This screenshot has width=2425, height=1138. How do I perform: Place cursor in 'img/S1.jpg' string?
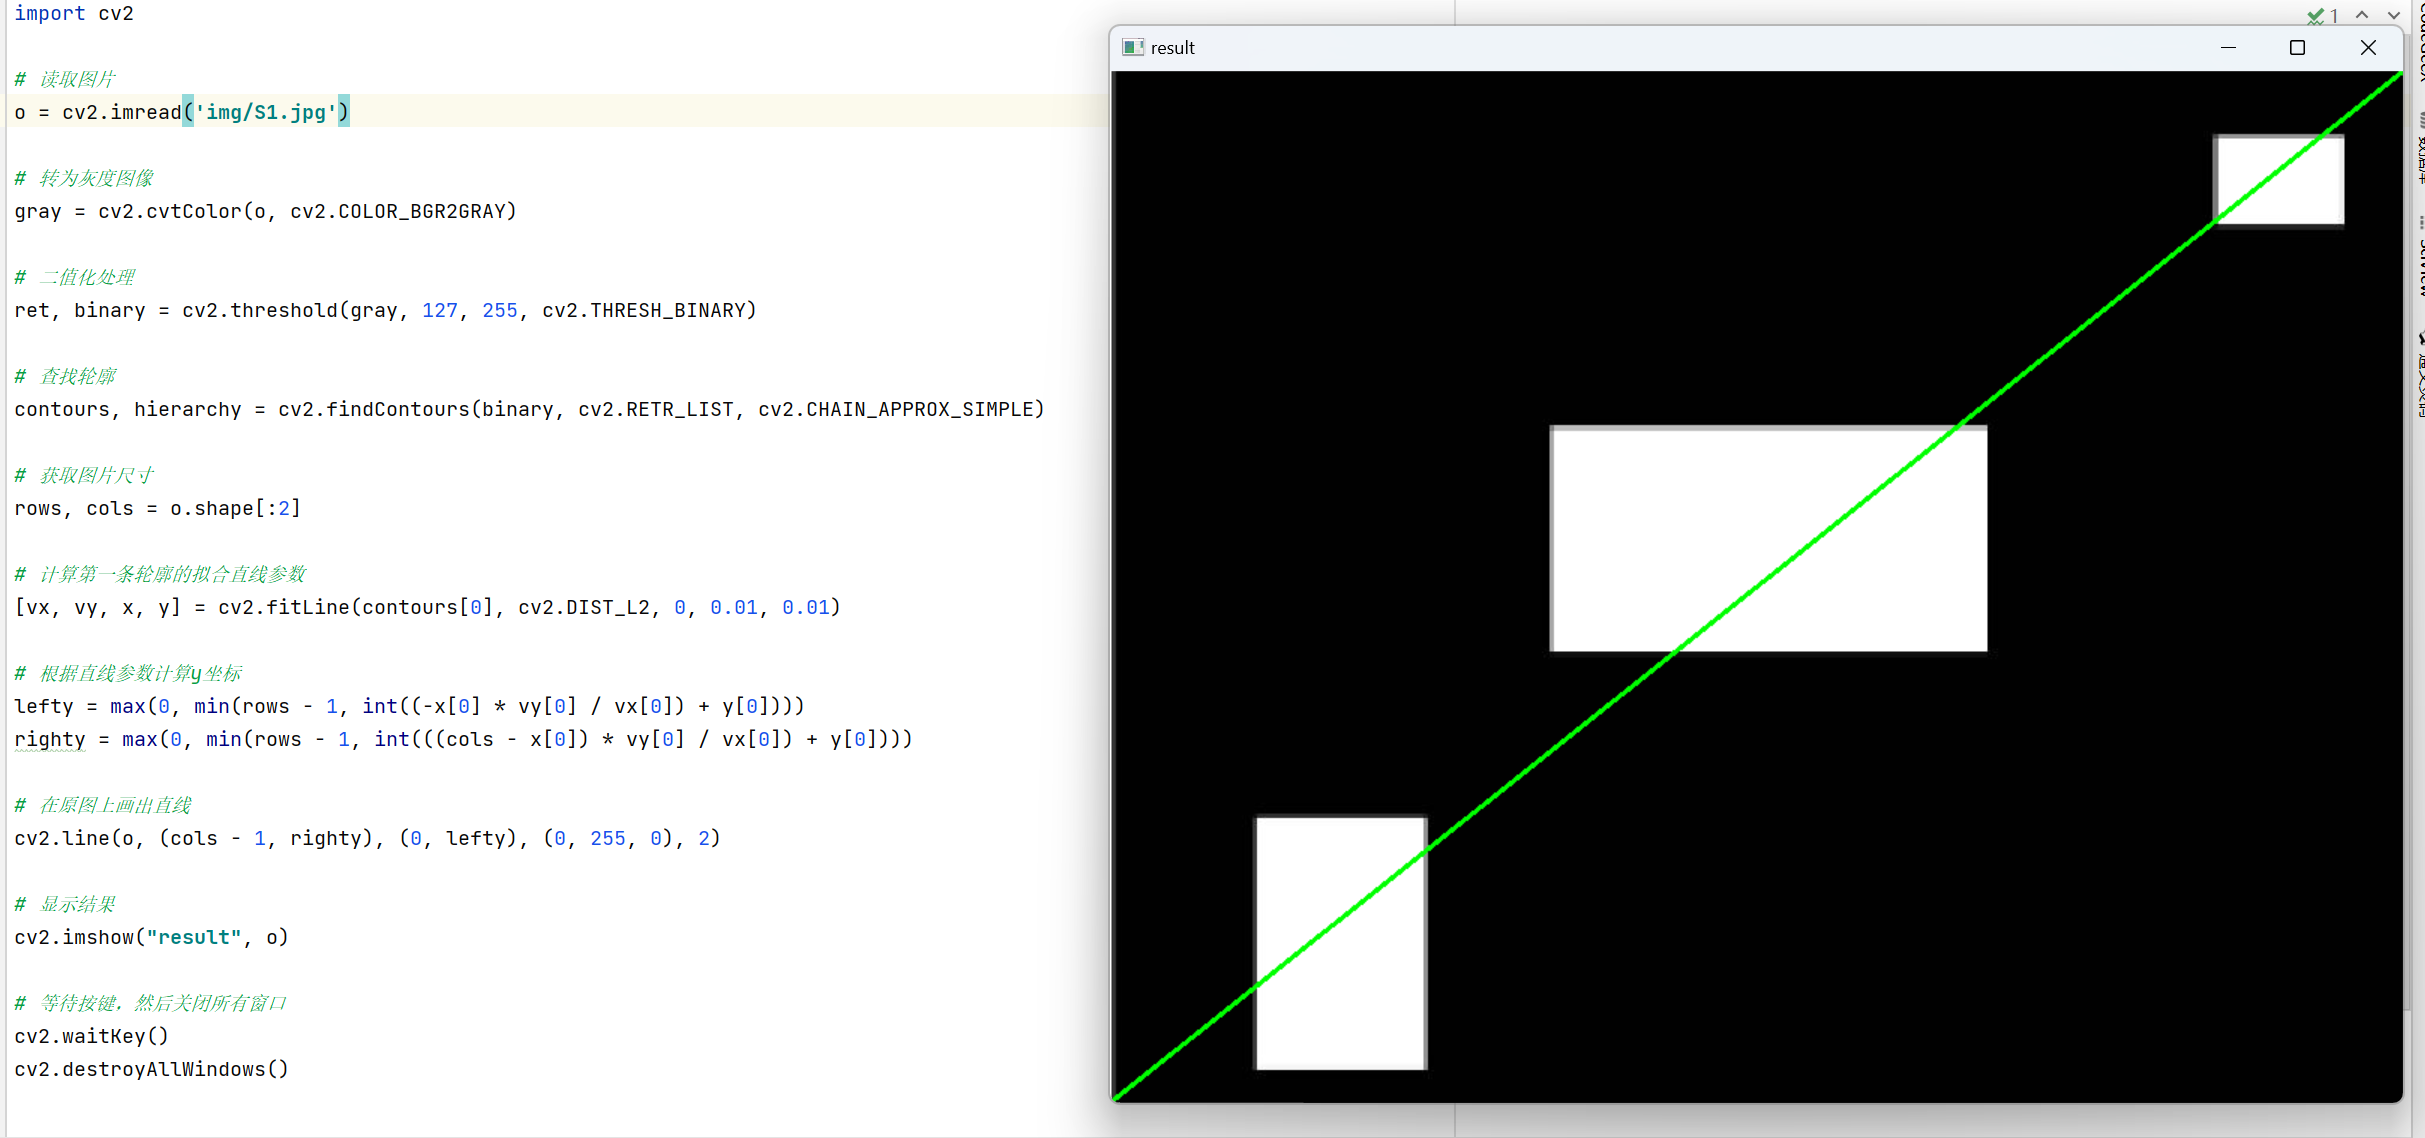pyautogui.click(x=265, y=112)
